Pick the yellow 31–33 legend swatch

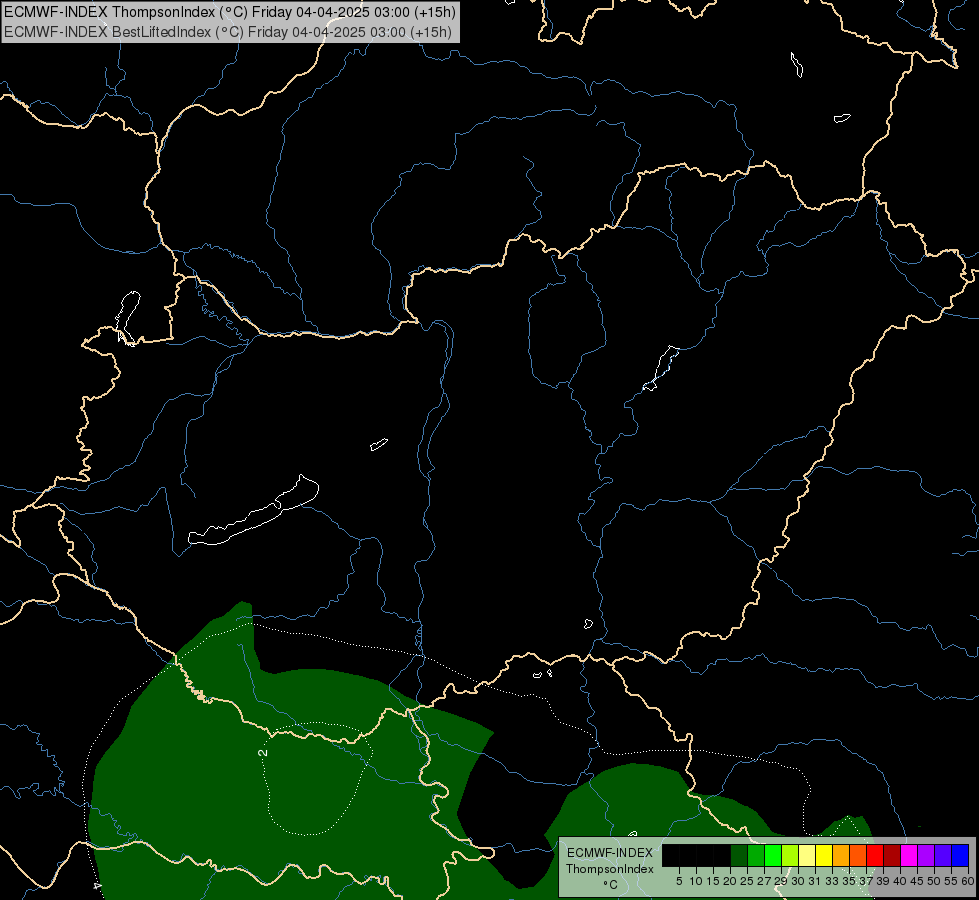(824, 855)
